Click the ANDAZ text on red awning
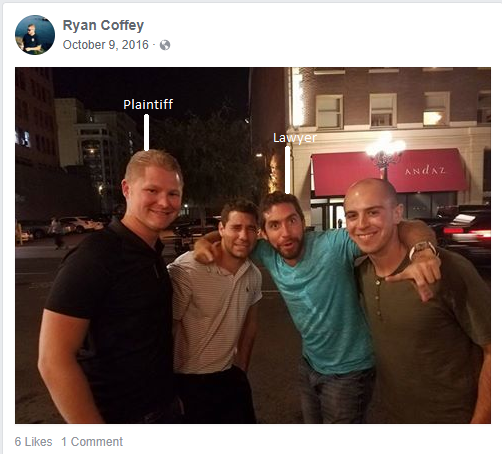 click(425, 171)
